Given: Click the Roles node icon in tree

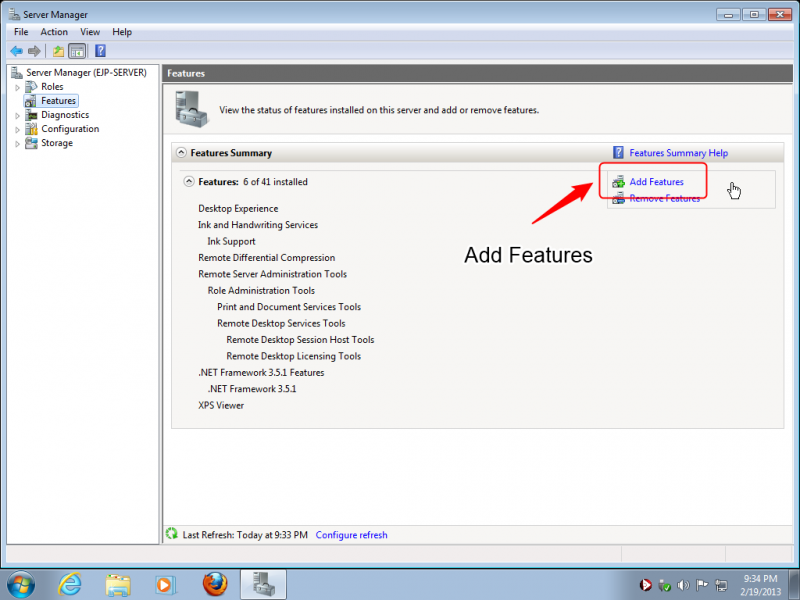Looking at the screenshot, I should click(x=31, y=87).
